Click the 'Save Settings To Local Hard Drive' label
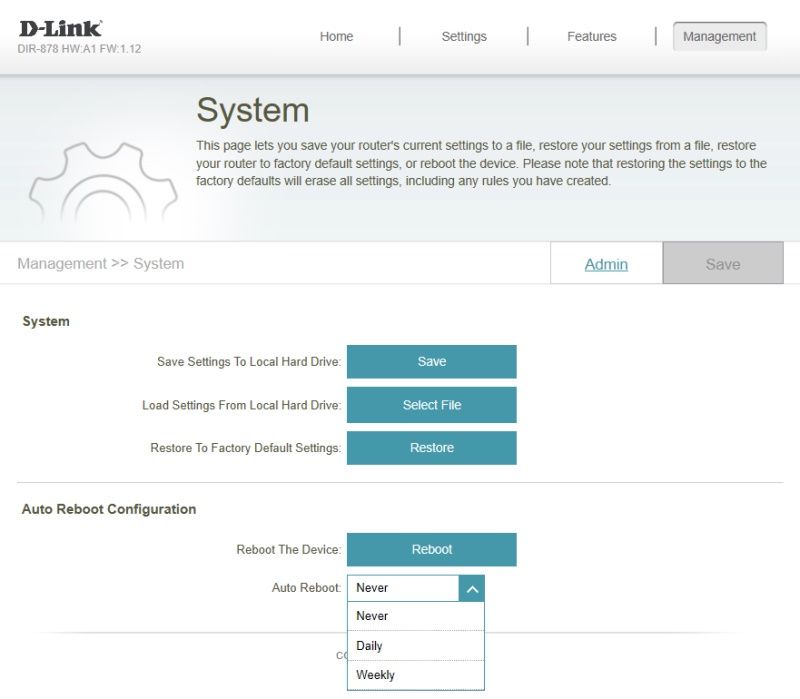 (x=249, y=361)
